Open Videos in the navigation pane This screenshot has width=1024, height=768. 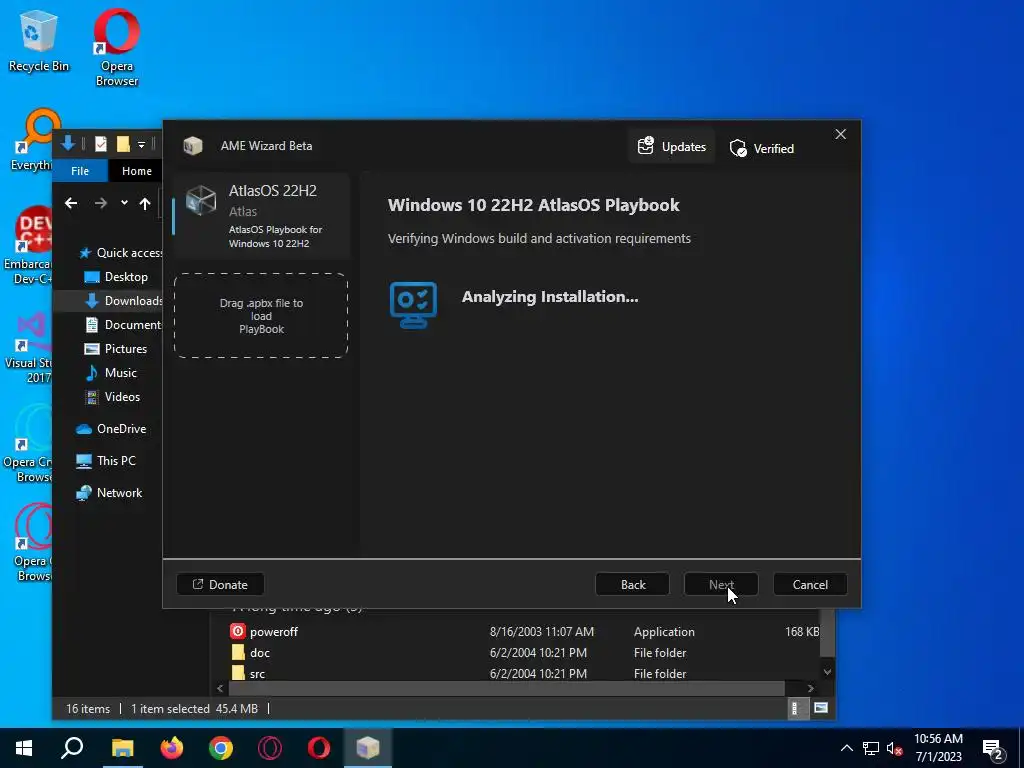[x=112, y=397]
